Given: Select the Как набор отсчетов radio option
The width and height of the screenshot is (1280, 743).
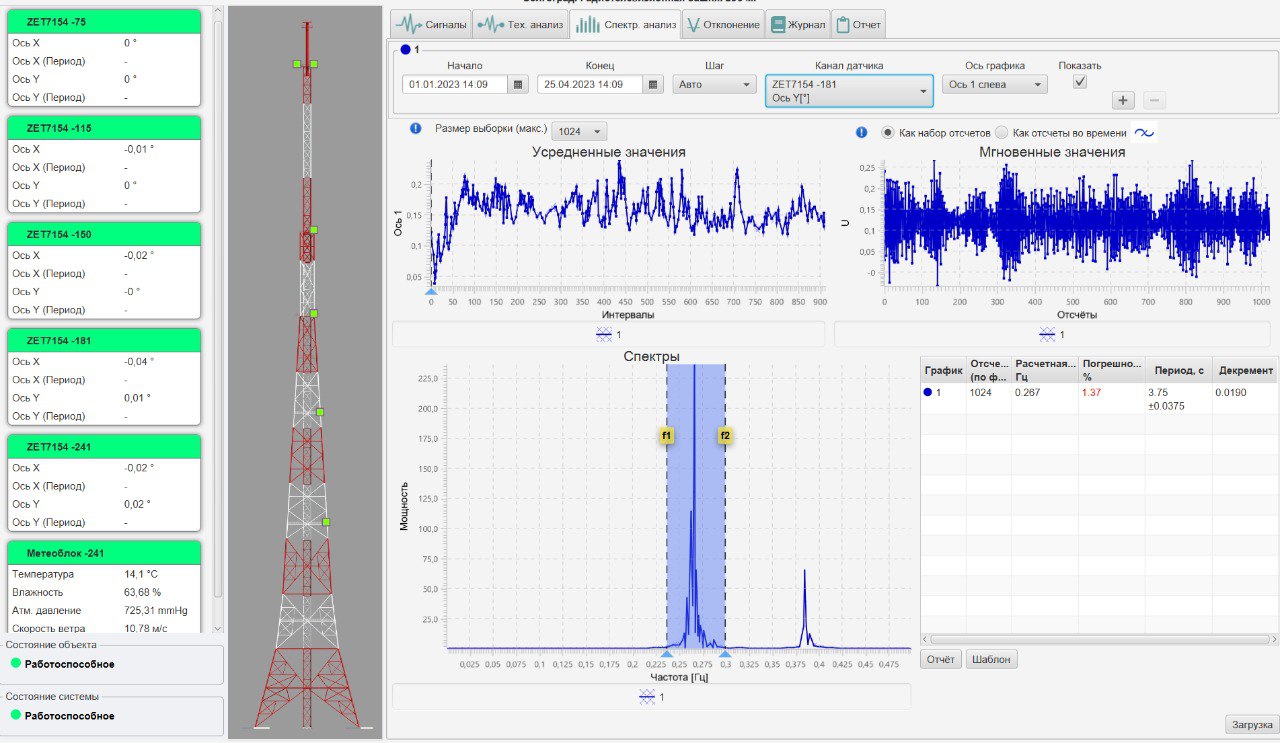Looking at the screenshot, I should (x=887, y=133).
